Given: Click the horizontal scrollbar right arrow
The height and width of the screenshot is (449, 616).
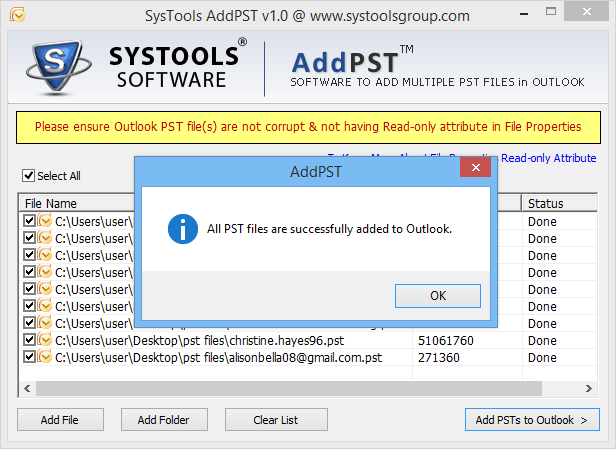Looking at the screenshot, I should (588, 389).
